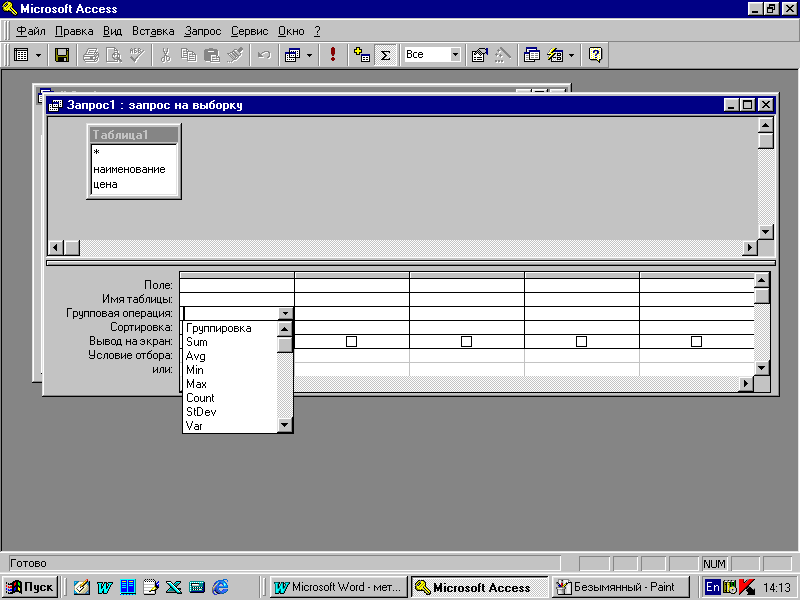Switch to Безымянный - Paint taskbar button
Viewport: 800px width, 600px height.
coord(620,587)
